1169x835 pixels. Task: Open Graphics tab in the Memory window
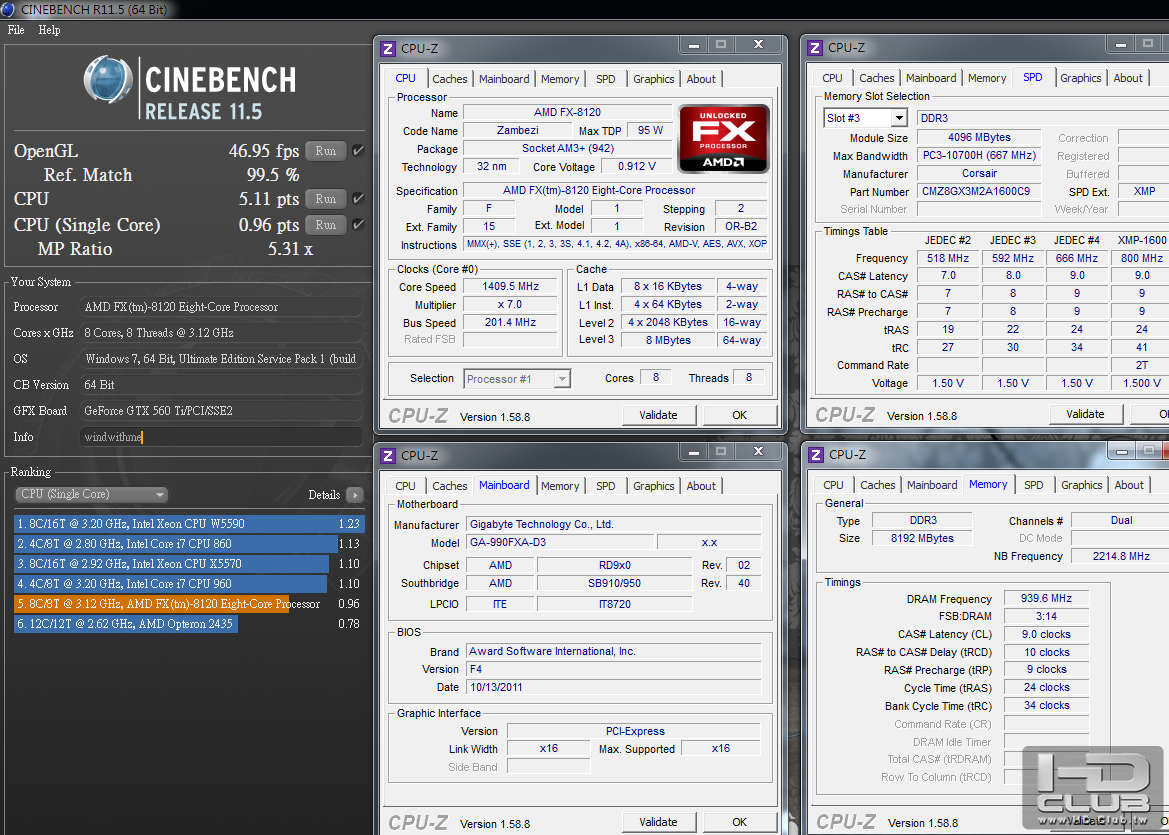click(x=1081, y=485)
